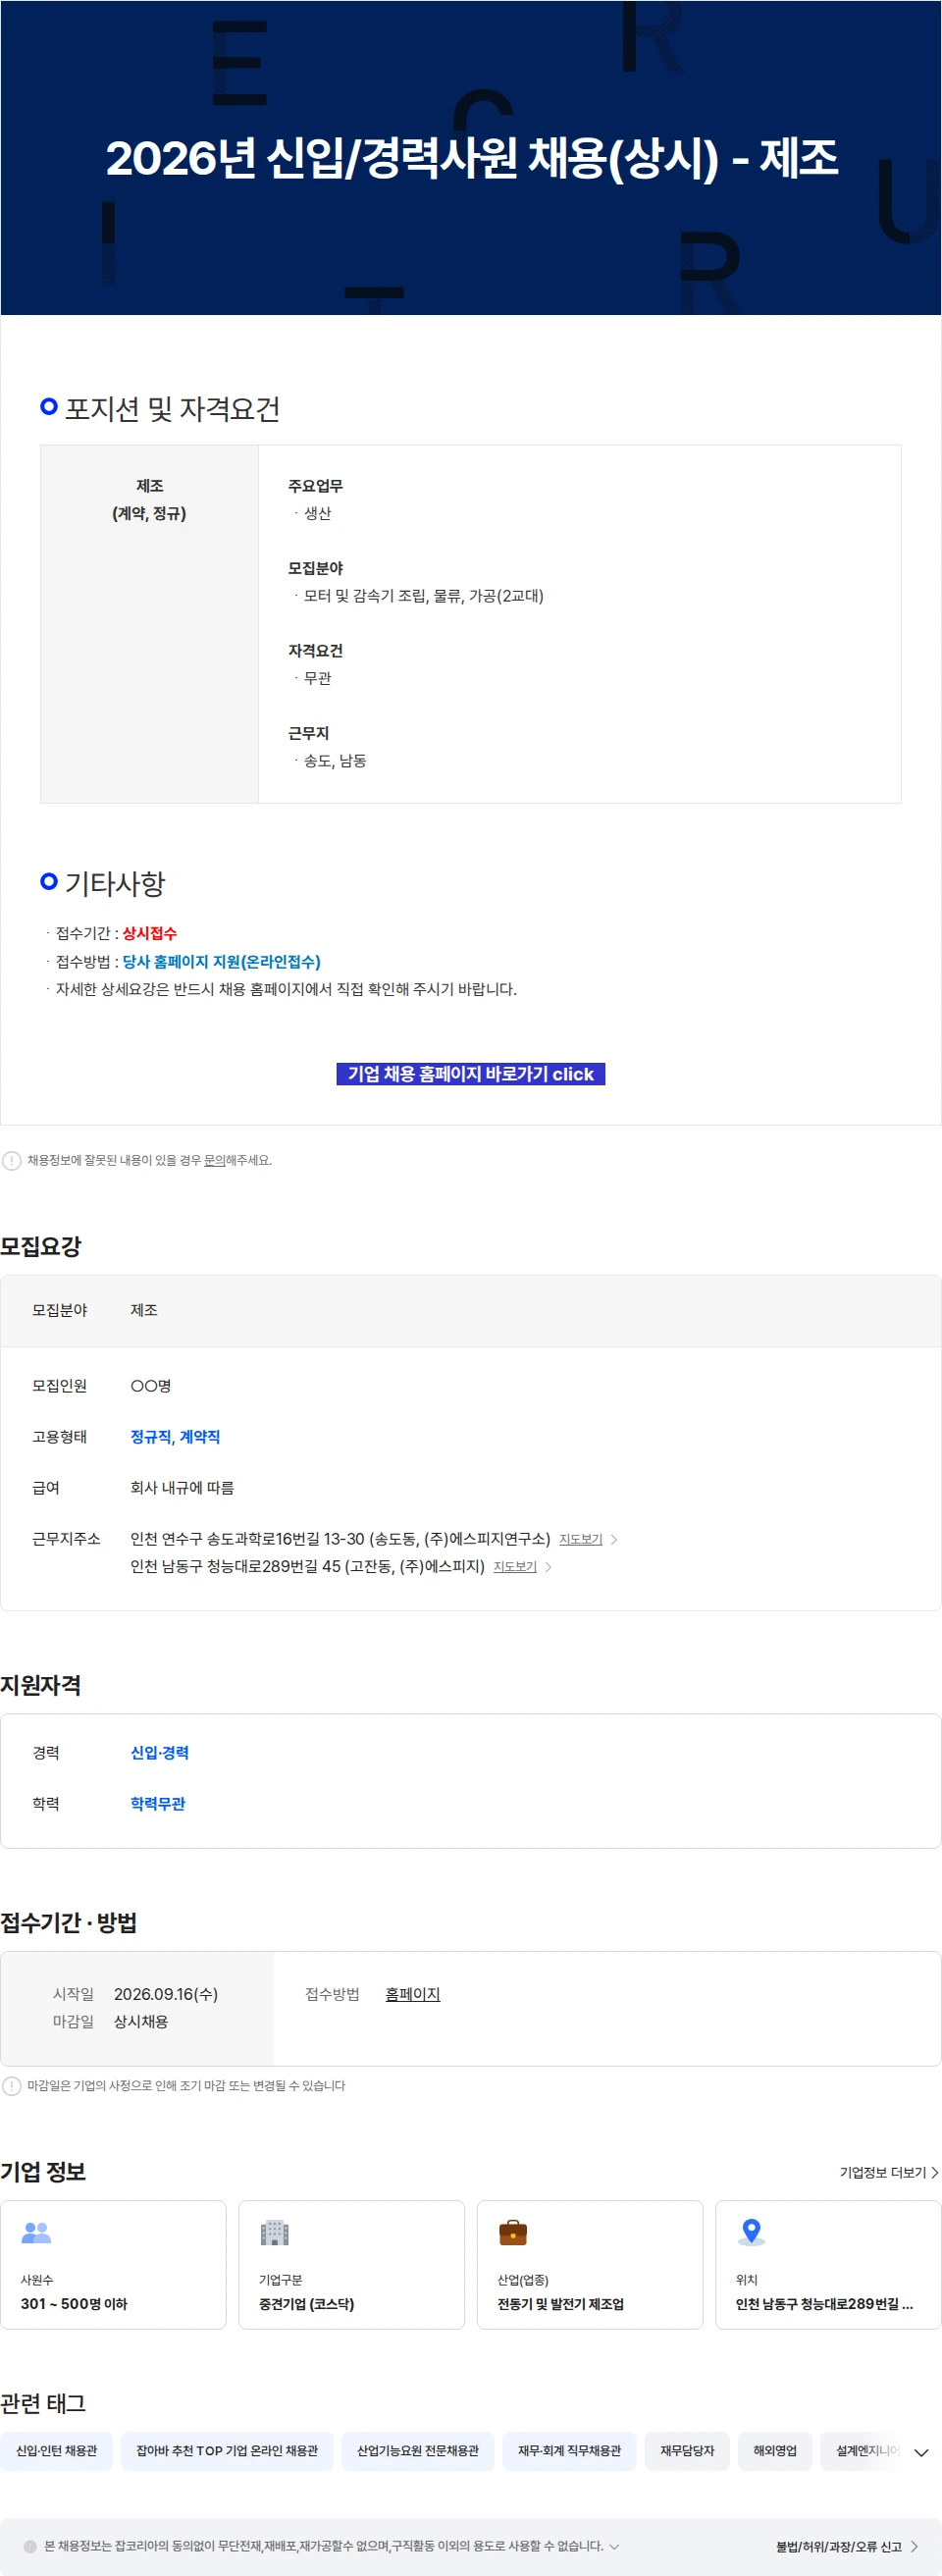This screenshot has width=942, height=2576.
Task: Open 기업정보 더보기 link
Action: click(889, 2173)
